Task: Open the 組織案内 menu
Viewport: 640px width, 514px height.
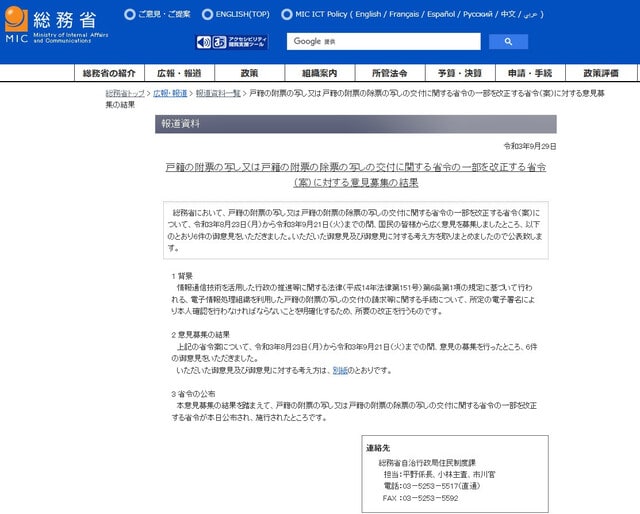Action: (x=320, y=73)
